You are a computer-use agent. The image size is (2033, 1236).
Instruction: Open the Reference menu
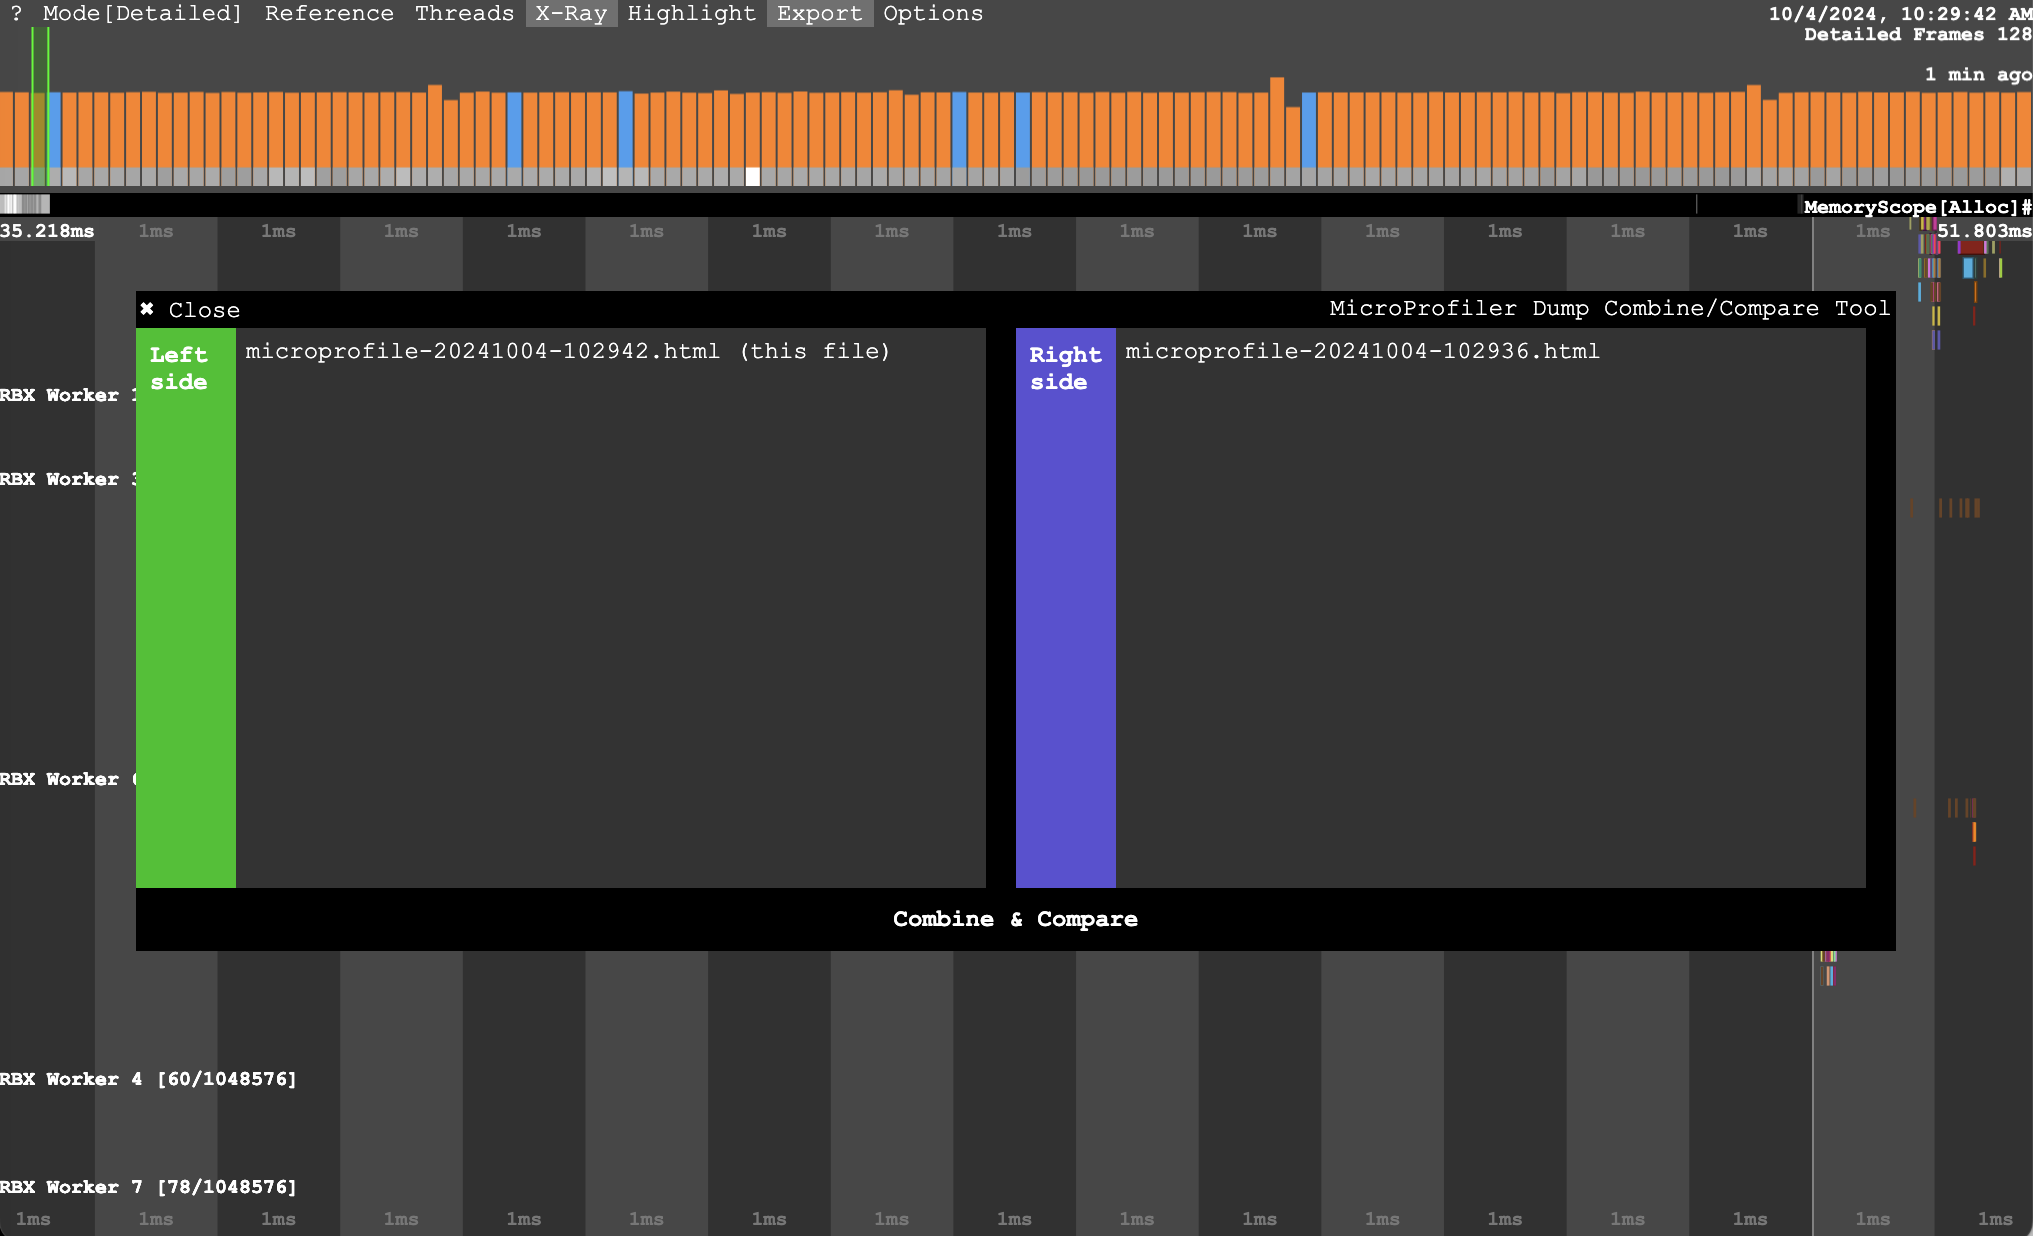pos(329,13)
